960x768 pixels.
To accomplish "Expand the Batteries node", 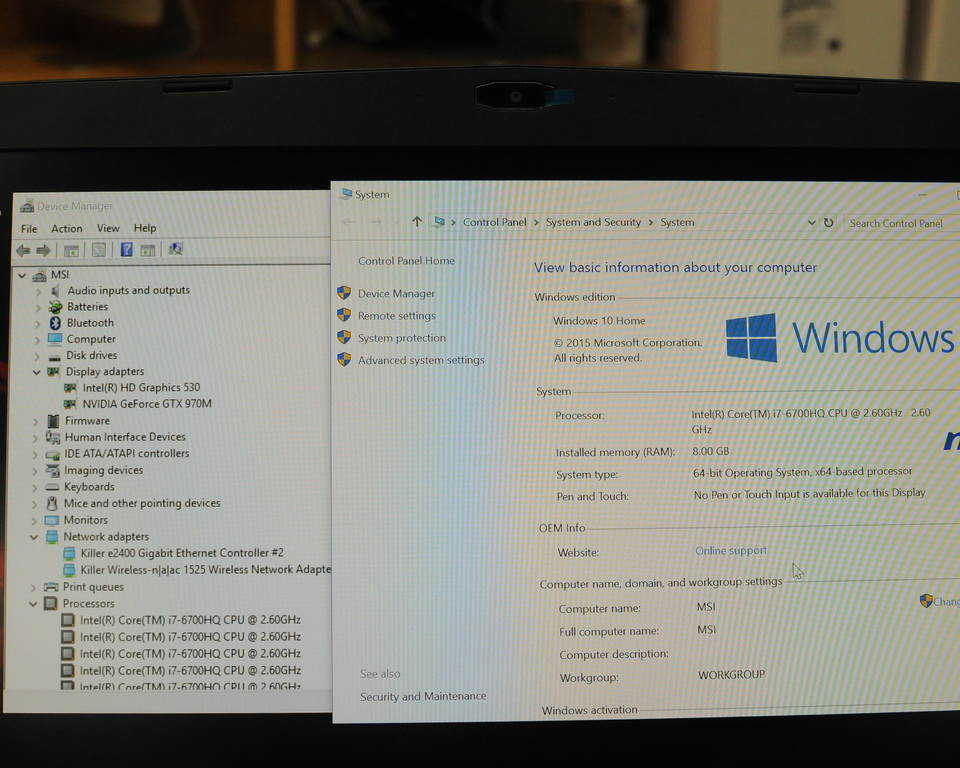I will pyautogui.click(x=38, y=307).
